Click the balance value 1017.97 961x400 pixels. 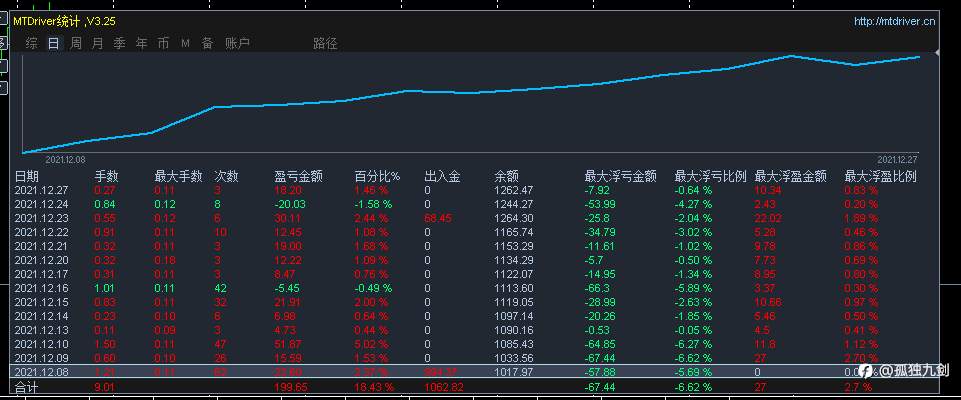pyautogui.click(x=514, y=372)
